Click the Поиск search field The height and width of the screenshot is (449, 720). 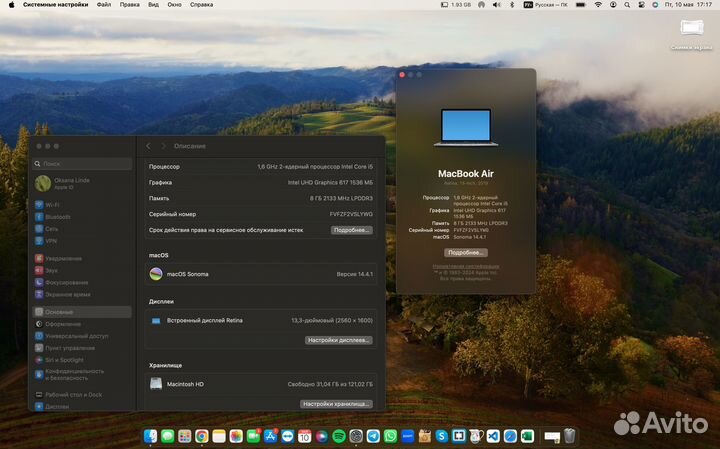[x=82, y=163]
